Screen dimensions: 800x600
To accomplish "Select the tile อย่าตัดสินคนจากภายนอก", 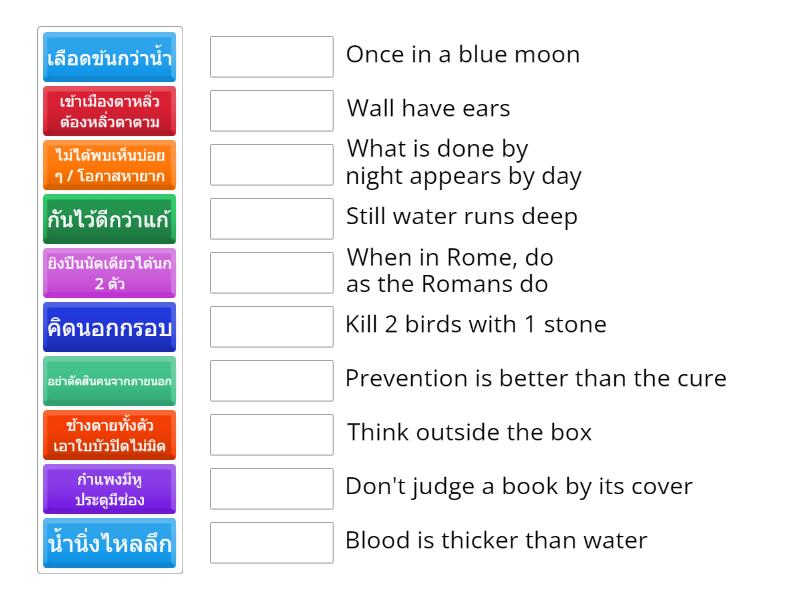I will (x=110, y=380).
